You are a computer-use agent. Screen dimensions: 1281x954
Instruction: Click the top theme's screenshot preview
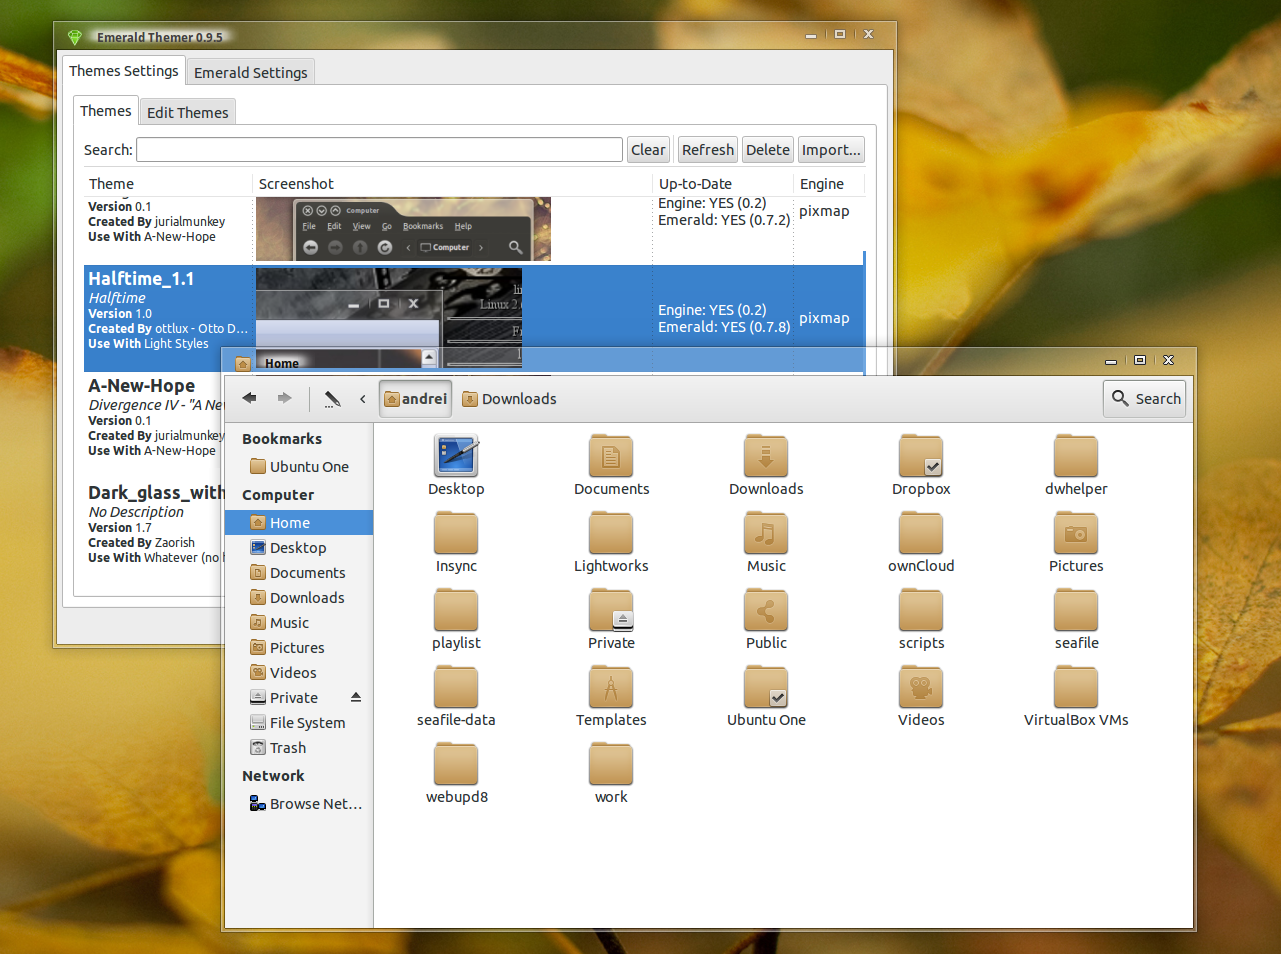click(403, 229)
